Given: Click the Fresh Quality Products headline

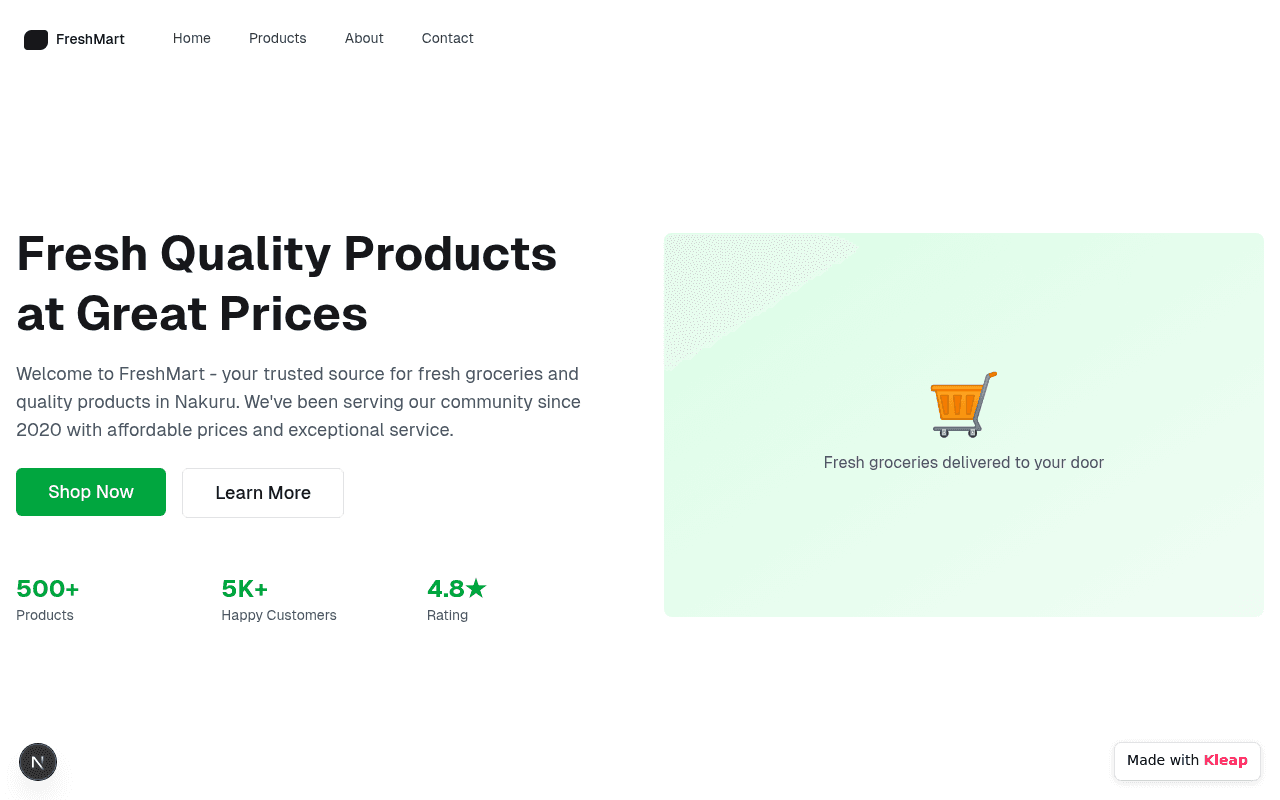Looking at the screenshot, I should coord(287,283).
